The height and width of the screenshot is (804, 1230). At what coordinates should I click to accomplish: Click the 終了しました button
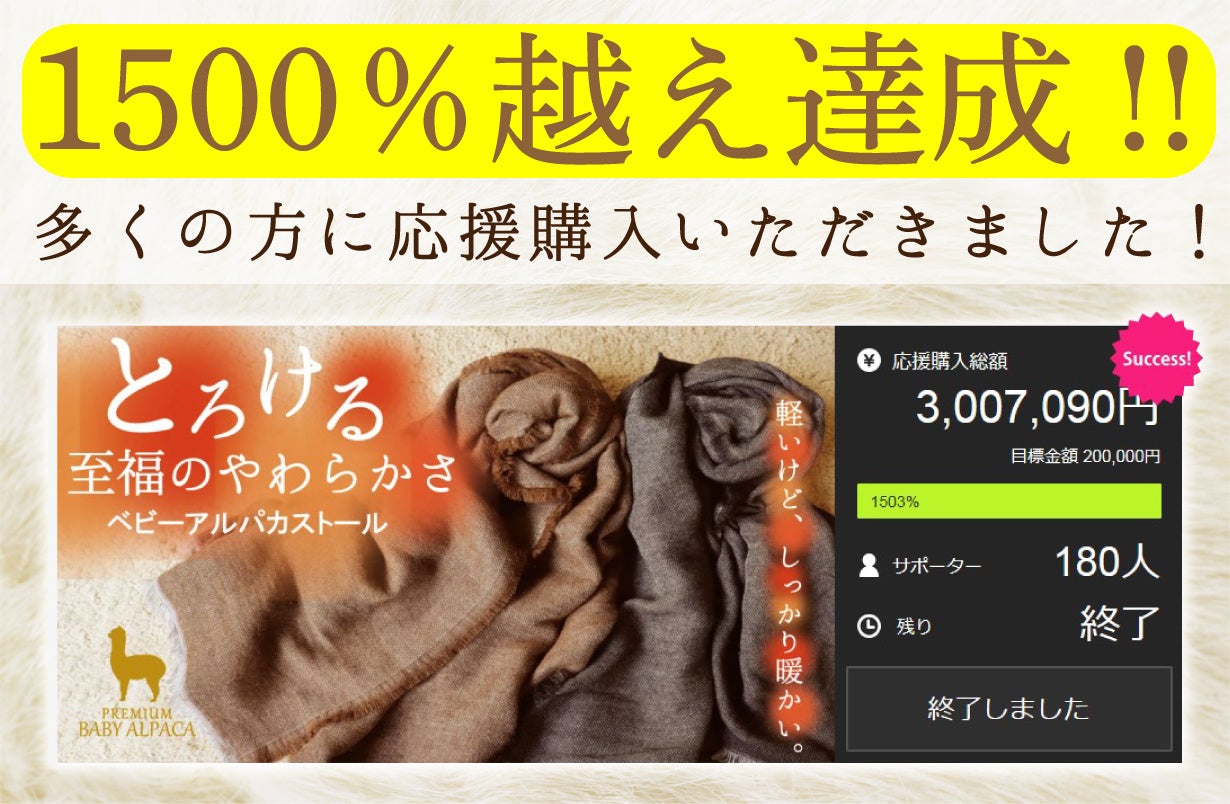click(1009, 709)
